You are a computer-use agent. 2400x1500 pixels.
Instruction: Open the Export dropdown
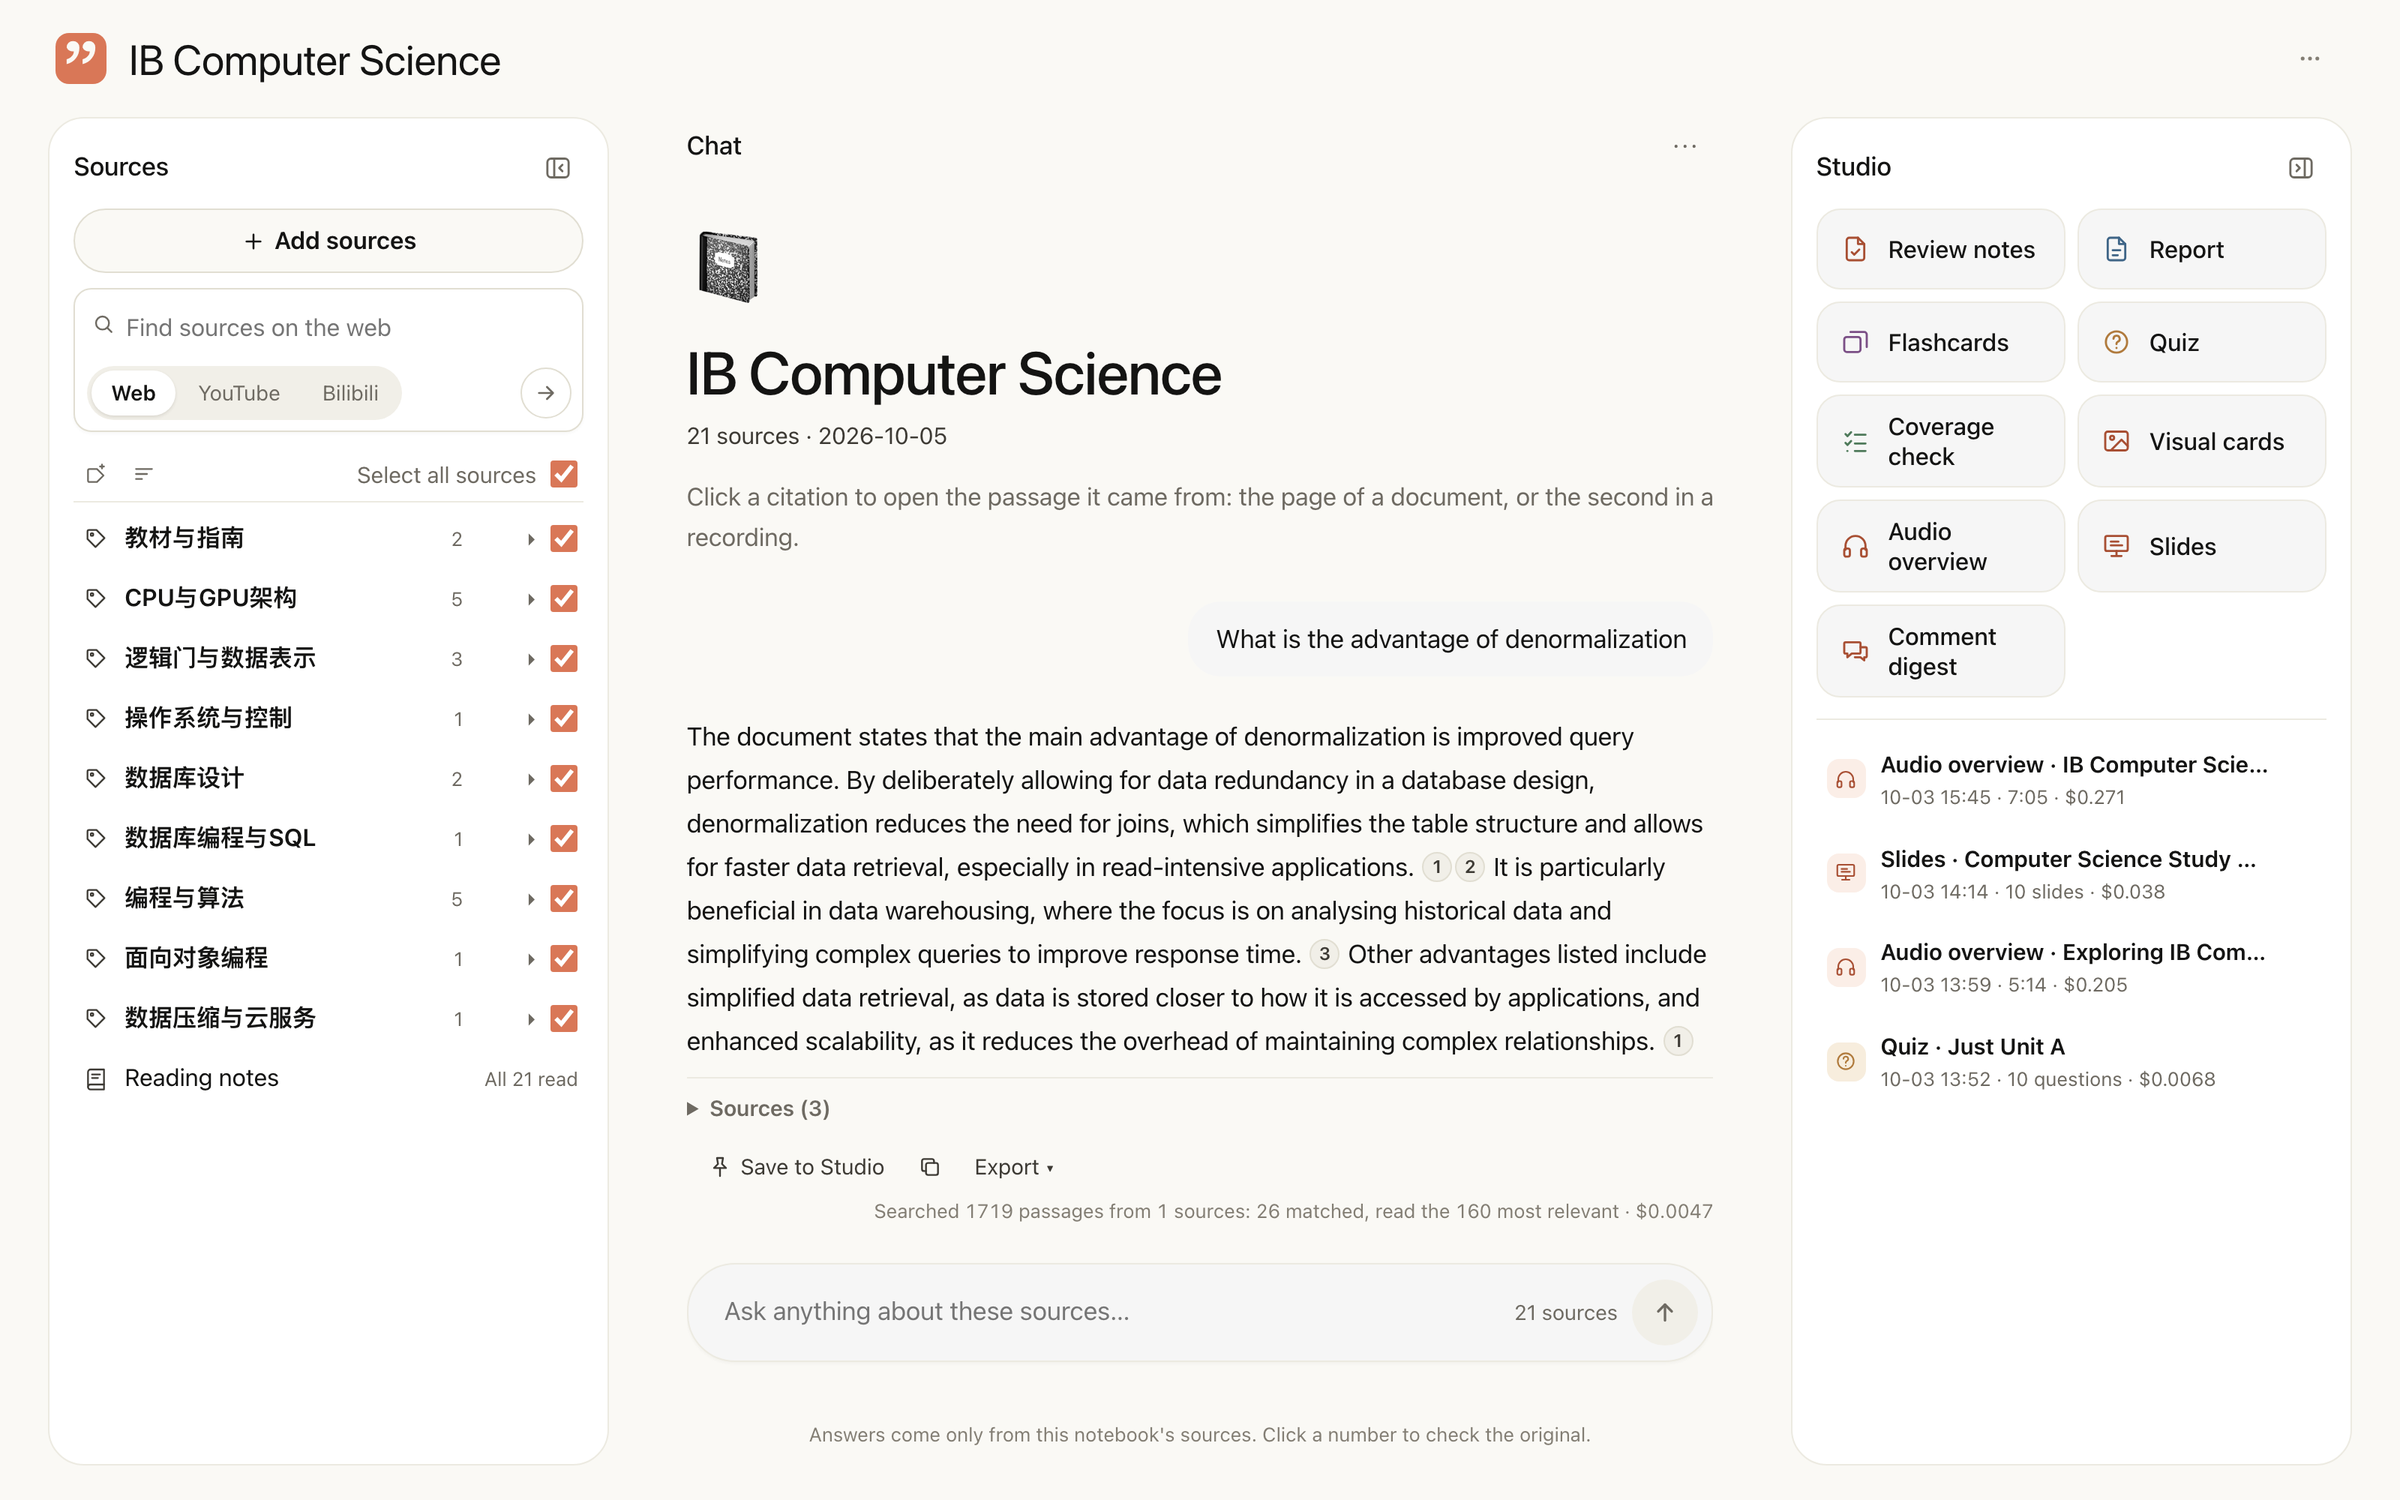point(1013,1167)
